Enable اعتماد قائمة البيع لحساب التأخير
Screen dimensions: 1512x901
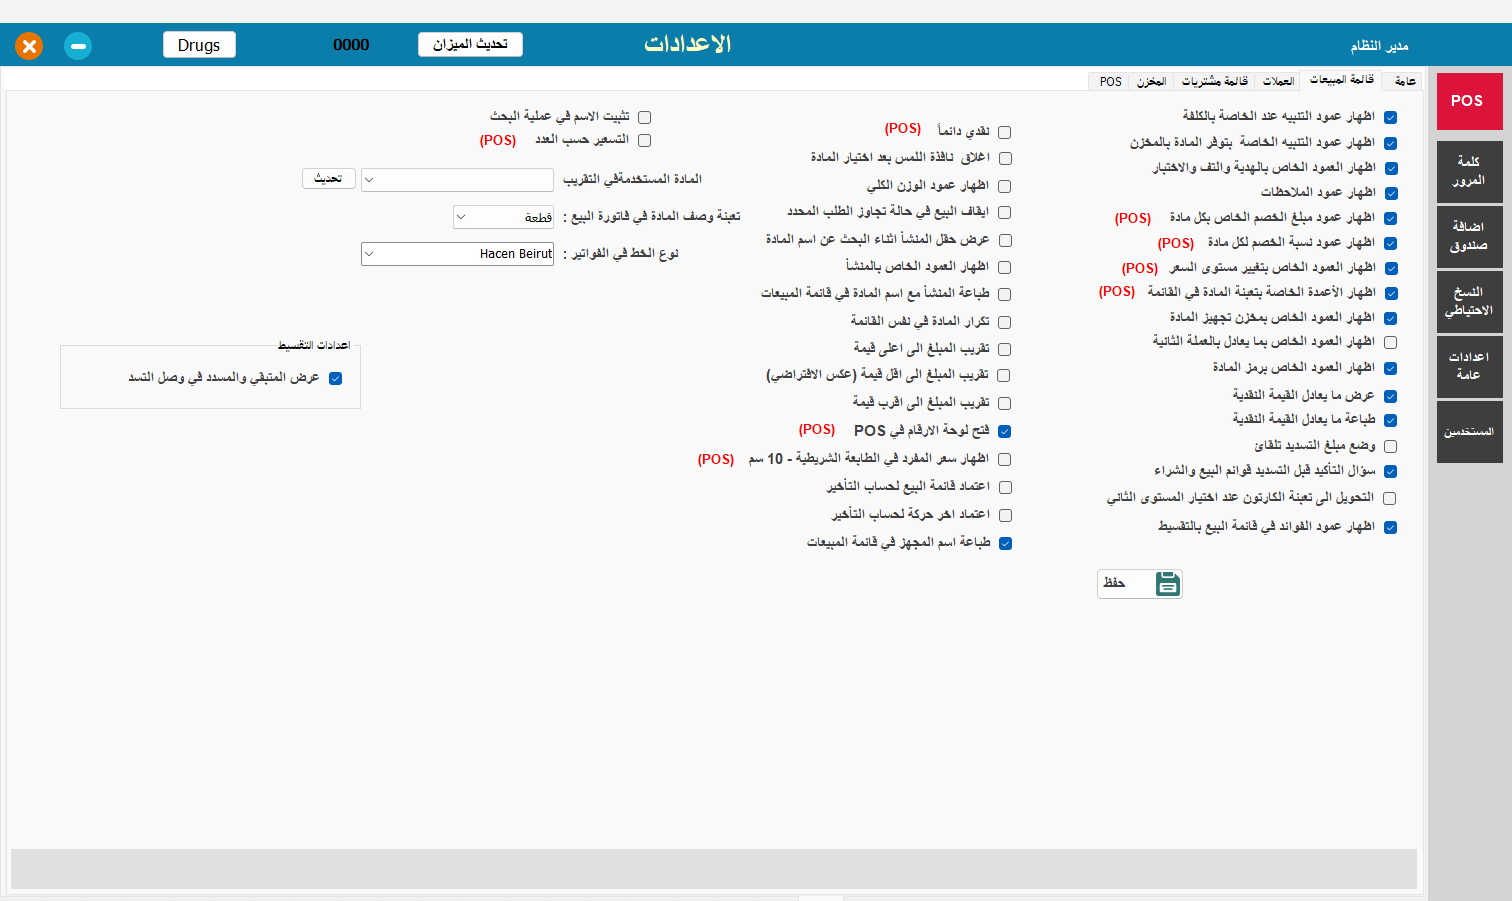[x=1005, y=487]
